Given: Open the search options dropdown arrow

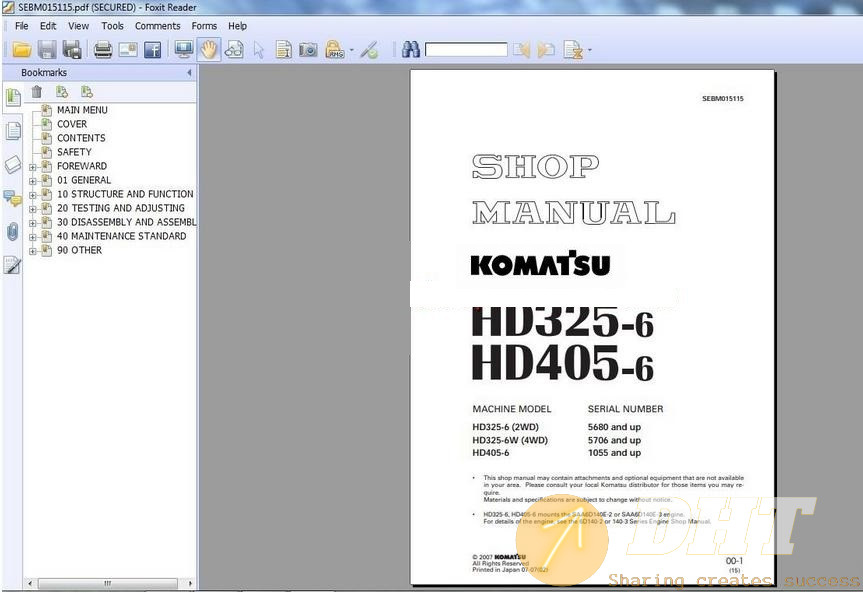Looking at the screenshot, I should point(589,50).
